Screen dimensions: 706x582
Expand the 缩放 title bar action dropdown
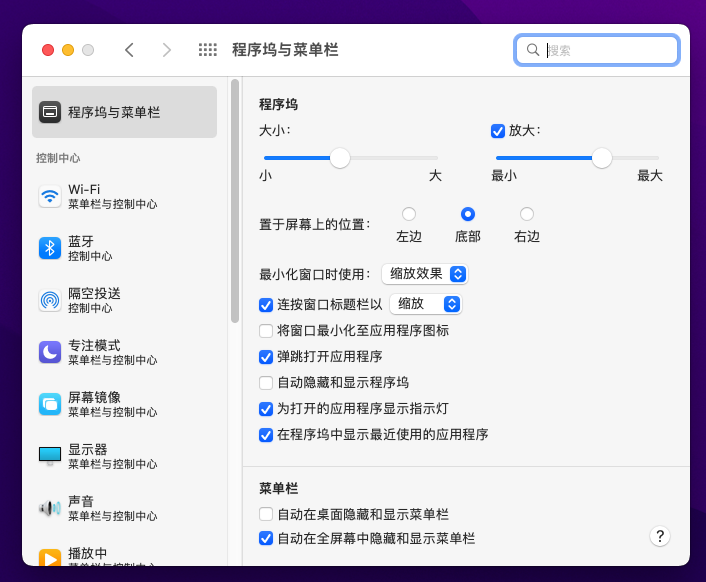click(425, 304)
